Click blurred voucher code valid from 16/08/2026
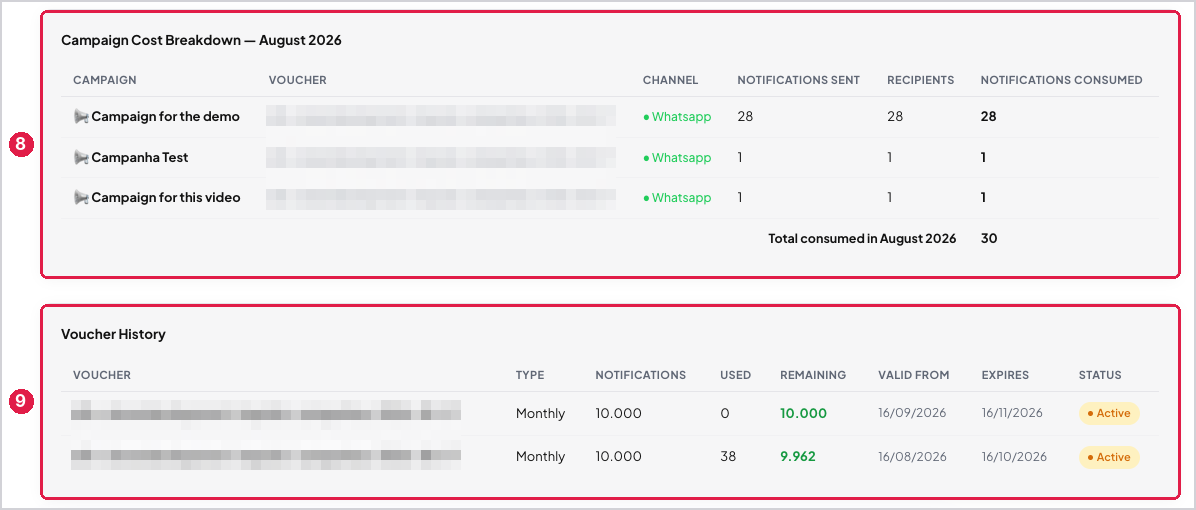 click(x=266, y=457)
